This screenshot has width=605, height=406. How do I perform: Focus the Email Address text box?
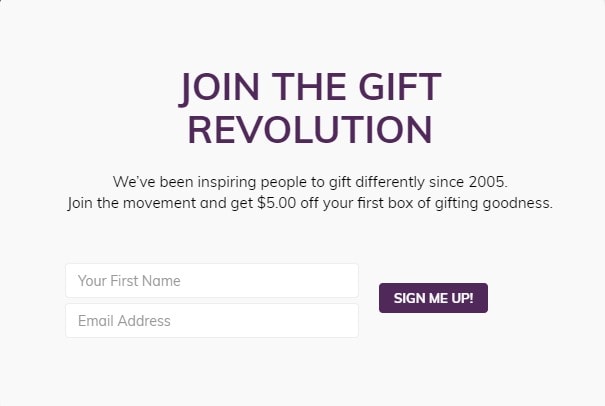click(x=212, y=321)
